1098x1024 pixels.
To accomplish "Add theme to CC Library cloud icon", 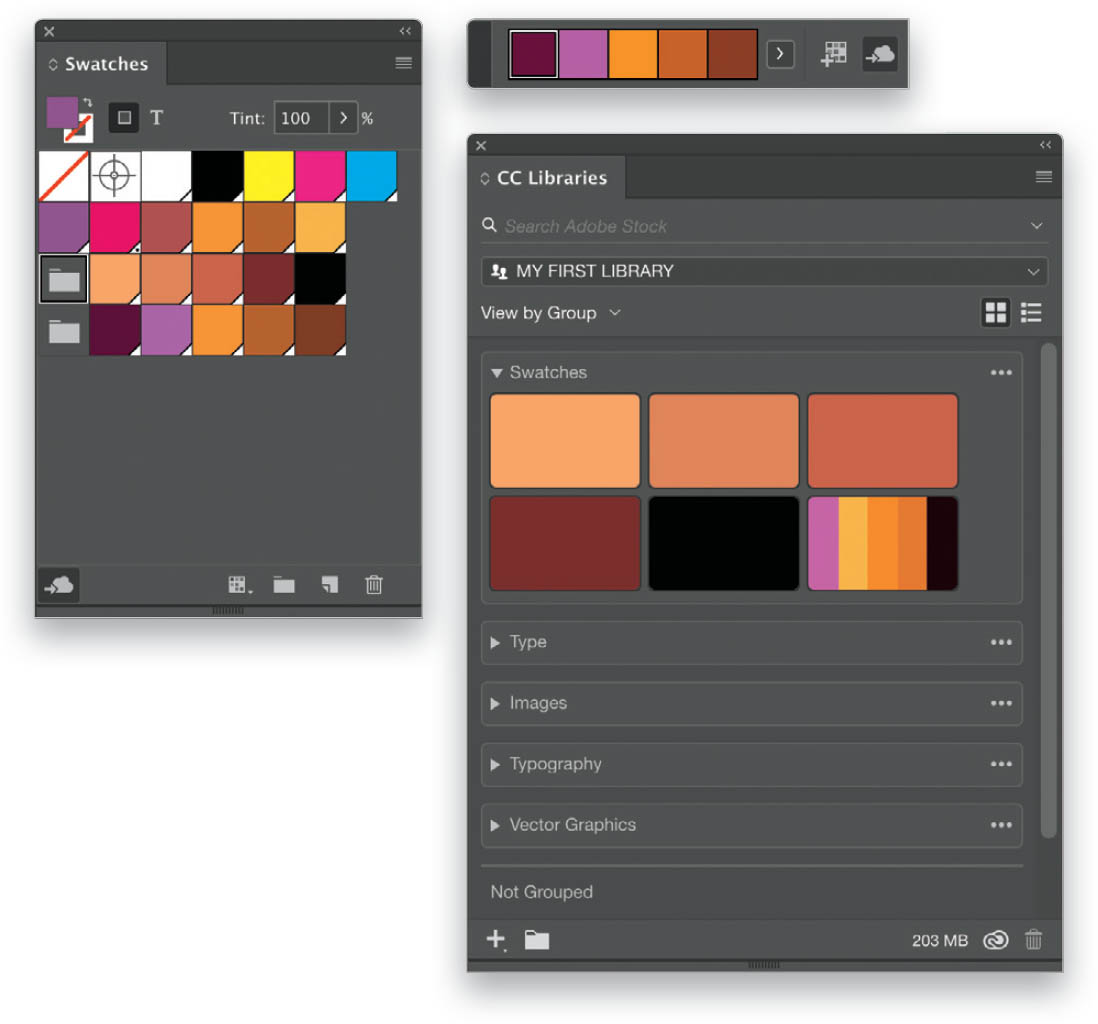I will [x=880, y=54].
